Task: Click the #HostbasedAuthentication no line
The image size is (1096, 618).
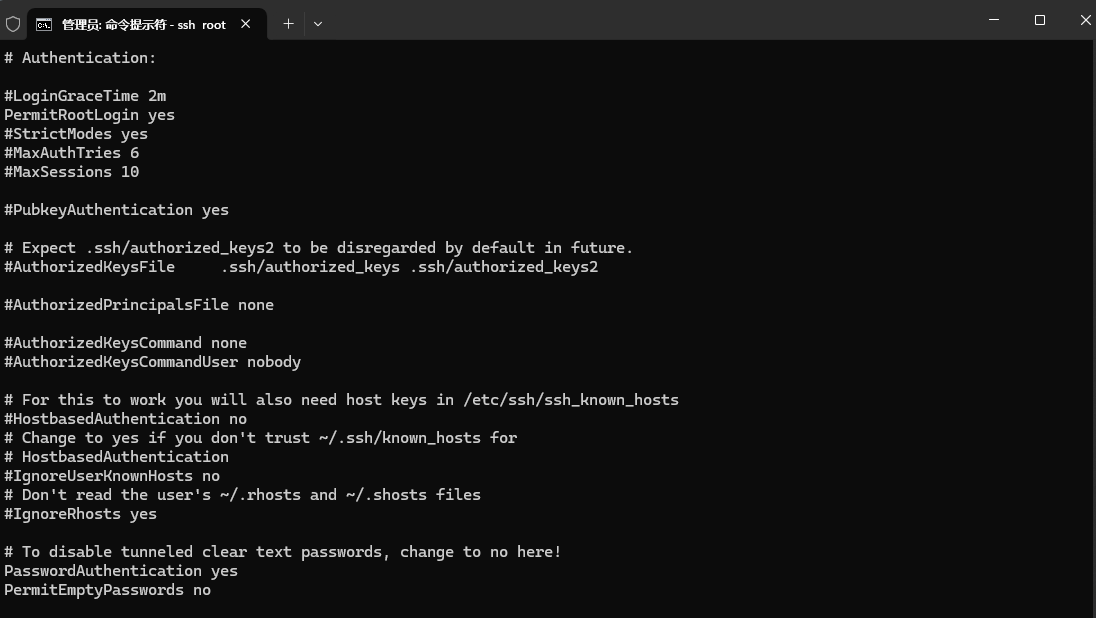Action: (125, 419)
